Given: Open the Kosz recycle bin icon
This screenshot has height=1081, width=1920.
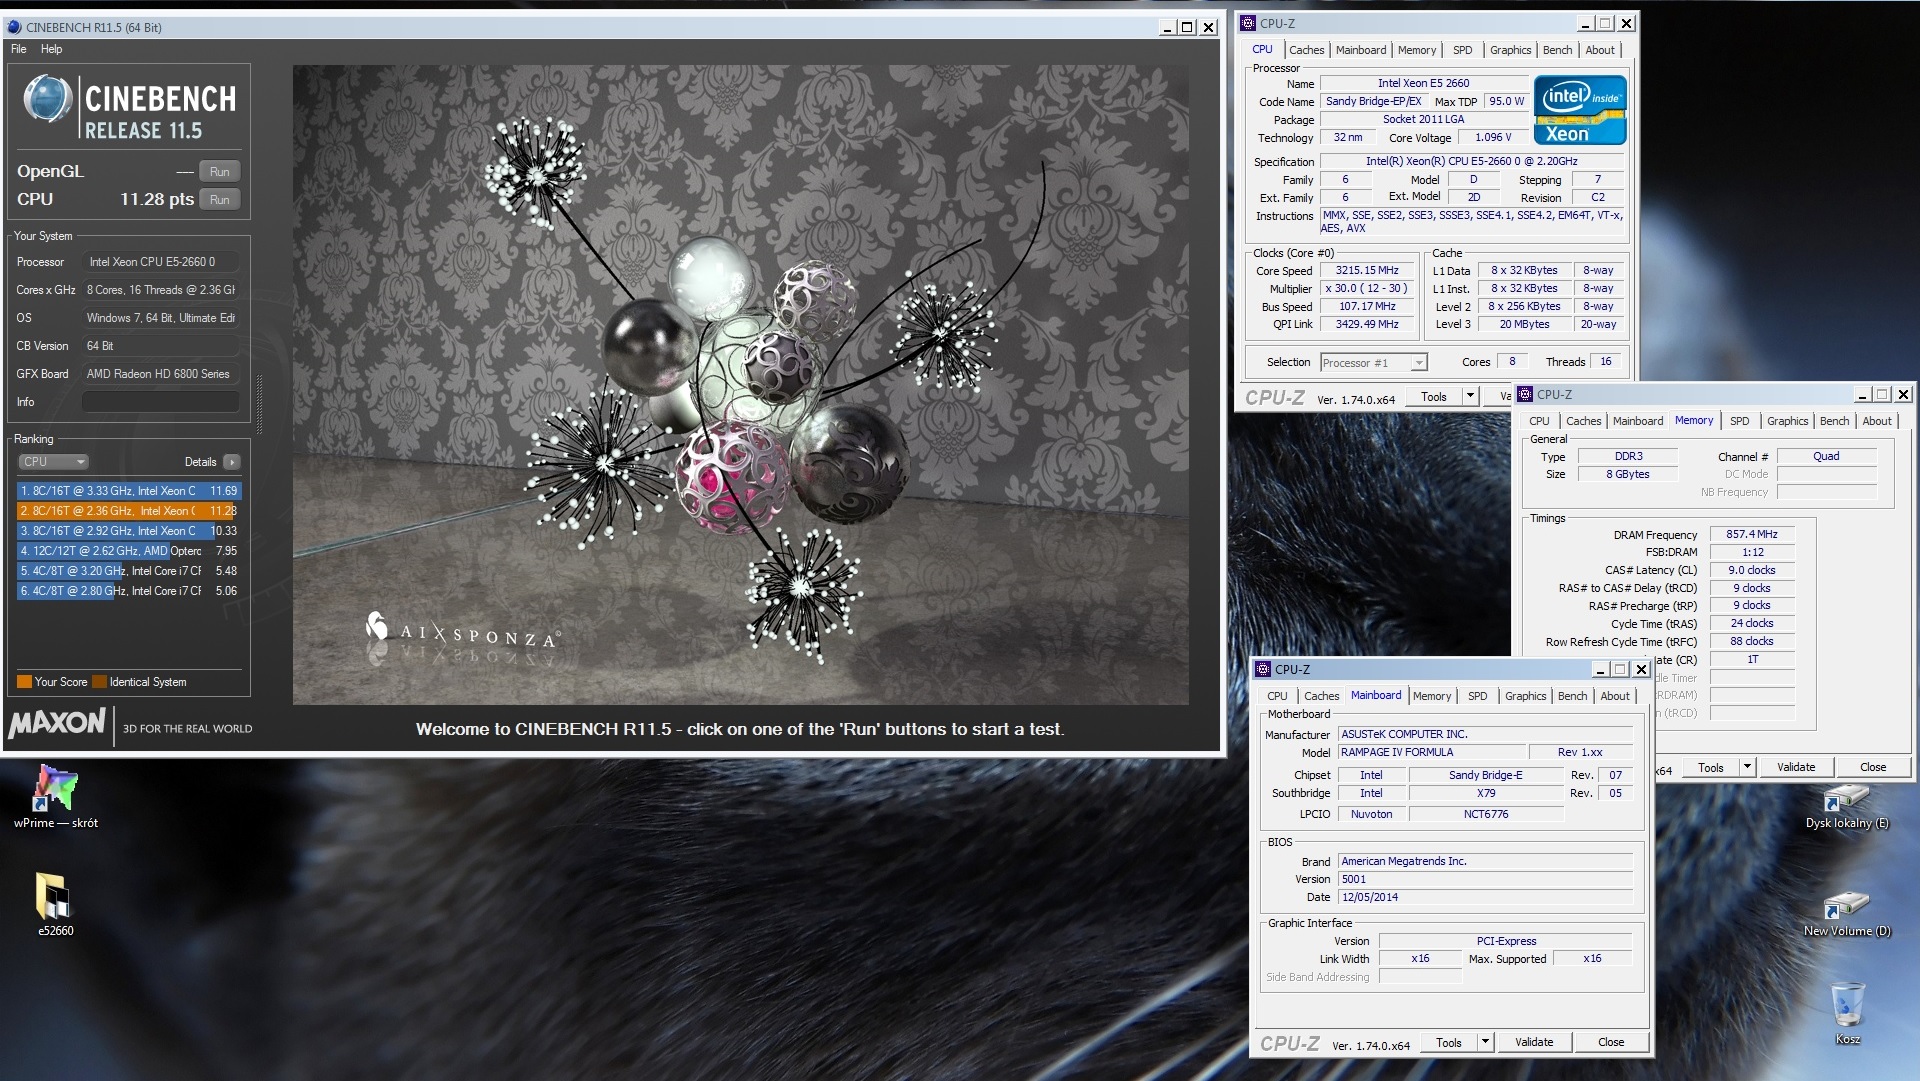Looking at the screenshot, I should click(x=1847, y=1012).
